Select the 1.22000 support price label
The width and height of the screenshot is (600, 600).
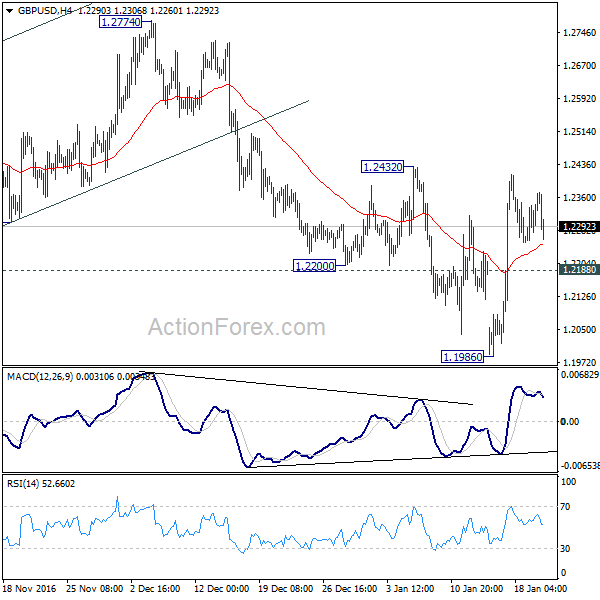pyautogui.click(x=314, y=266)
